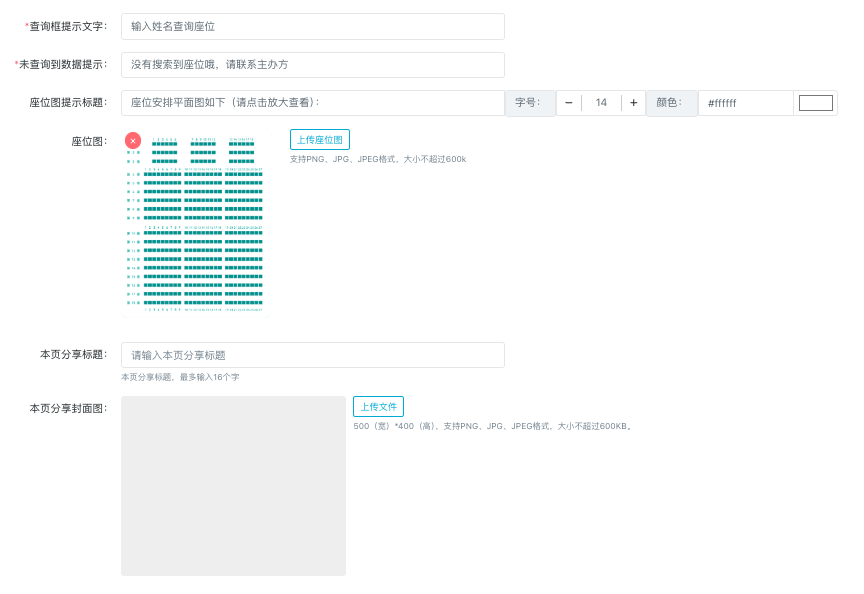Focus the 查询框提示文字 input field

coord(312,27)
